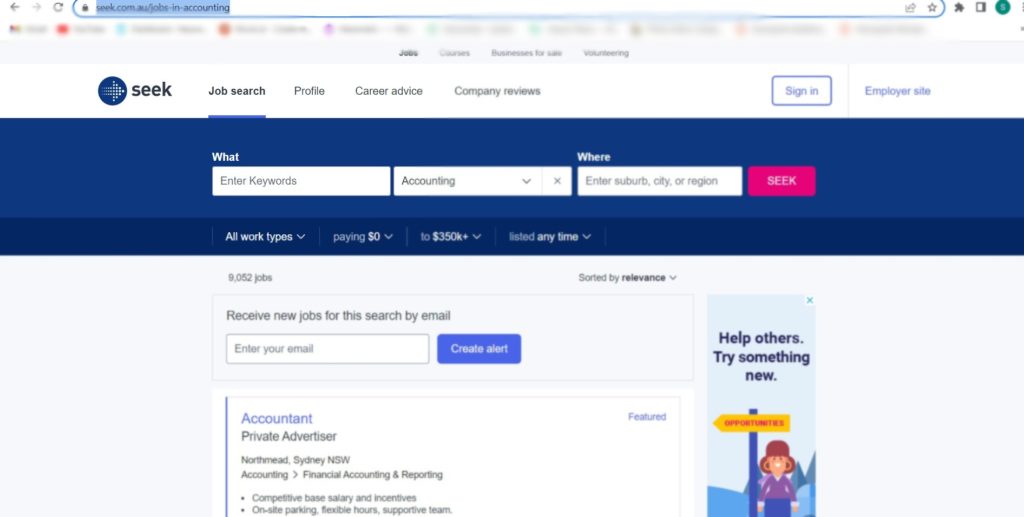Clear the Accounting classification with the X
1024x517 pixels.
click(557, 181)
